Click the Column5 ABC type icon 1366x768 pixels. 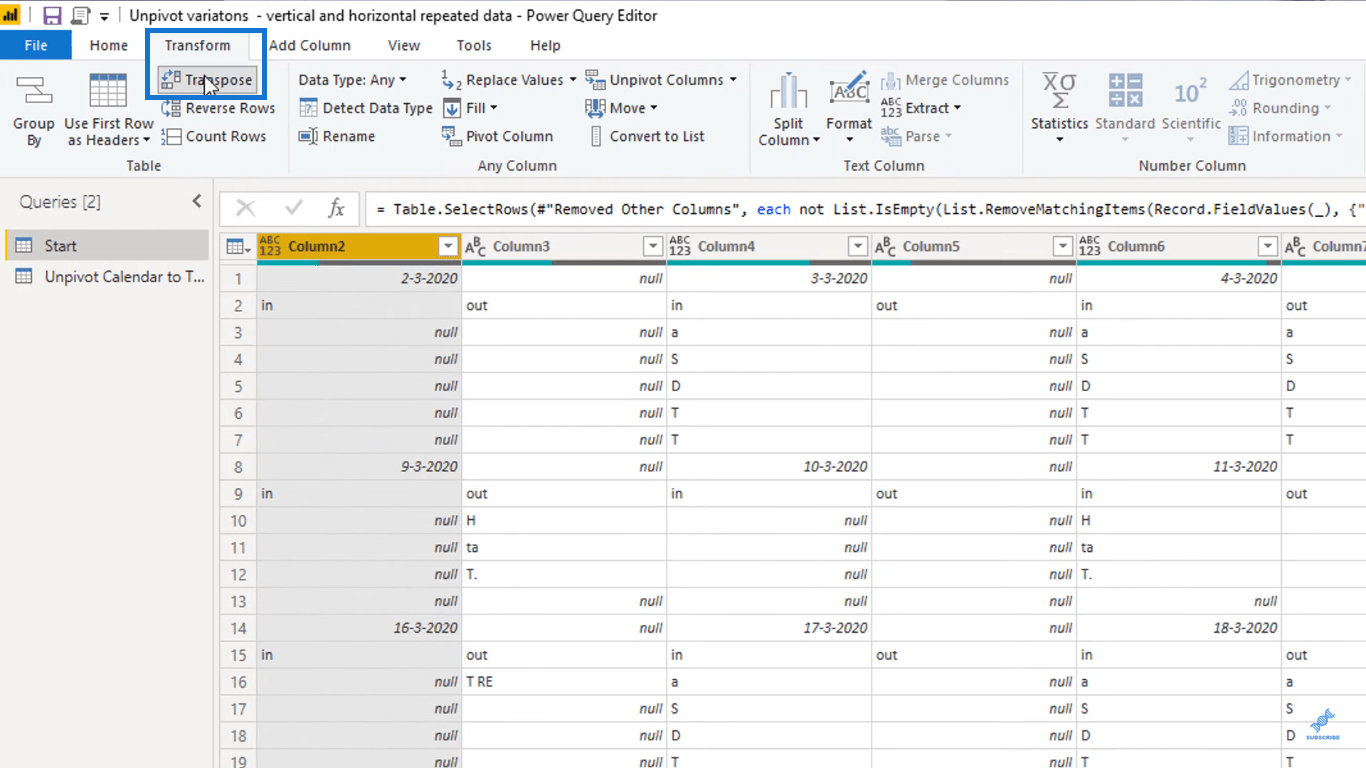886,246
